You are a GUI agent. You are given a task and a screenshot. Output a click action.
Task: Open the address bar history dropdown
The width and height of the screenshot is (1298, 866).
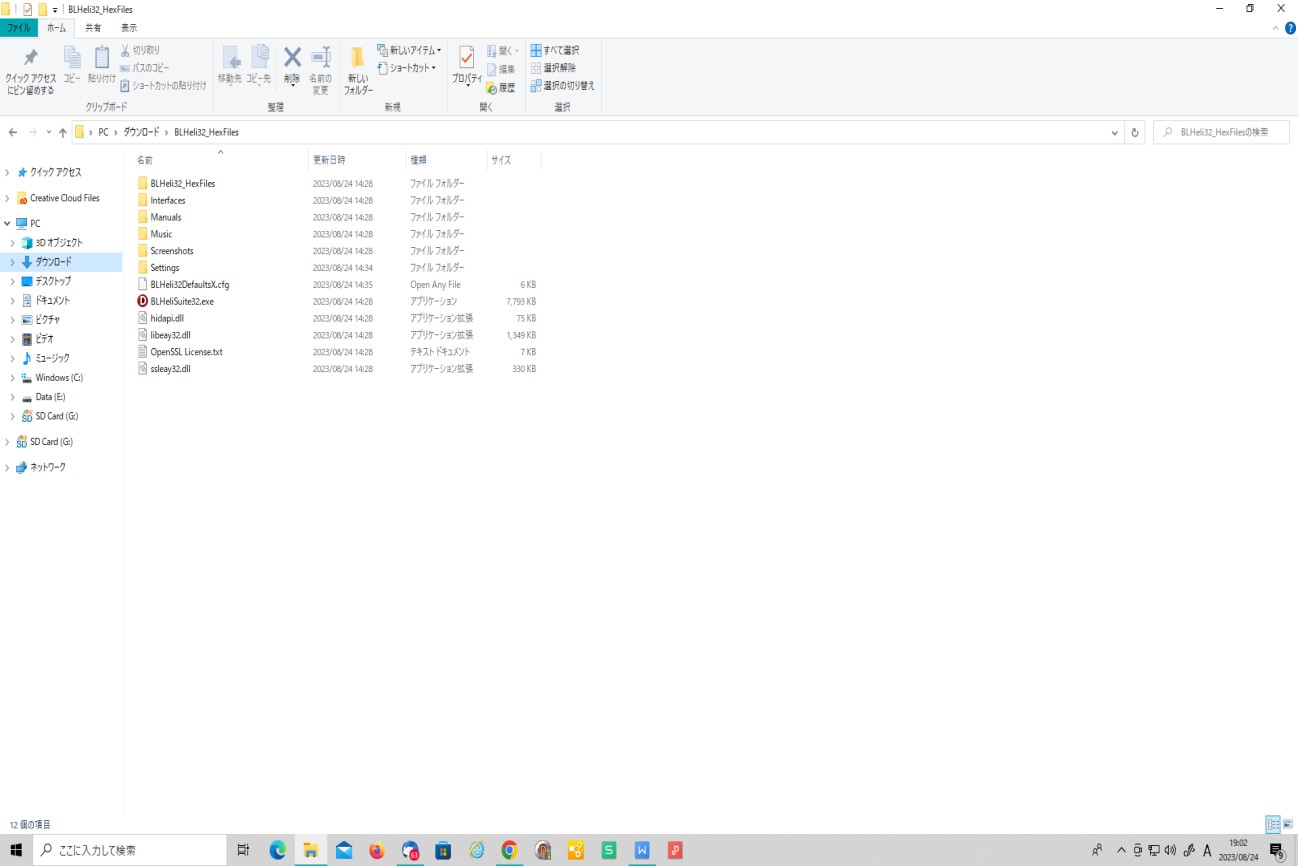click(1115, 132)
